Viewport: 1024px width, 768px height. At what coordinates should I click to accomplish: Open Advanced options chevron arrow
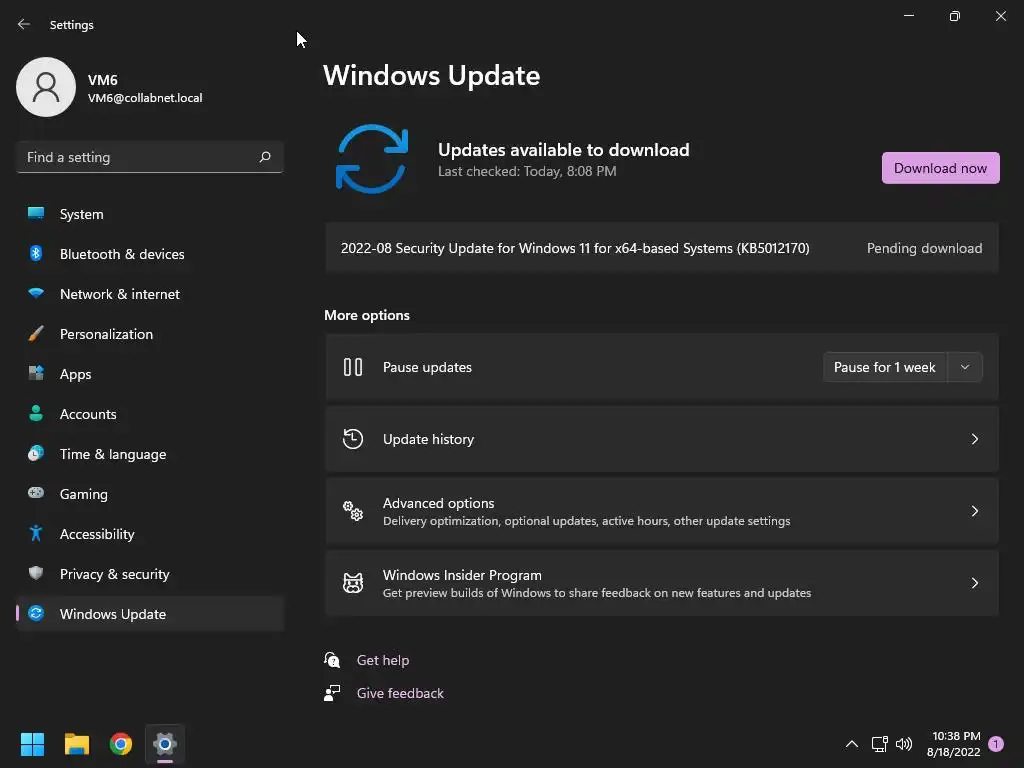tap(975, 511)
